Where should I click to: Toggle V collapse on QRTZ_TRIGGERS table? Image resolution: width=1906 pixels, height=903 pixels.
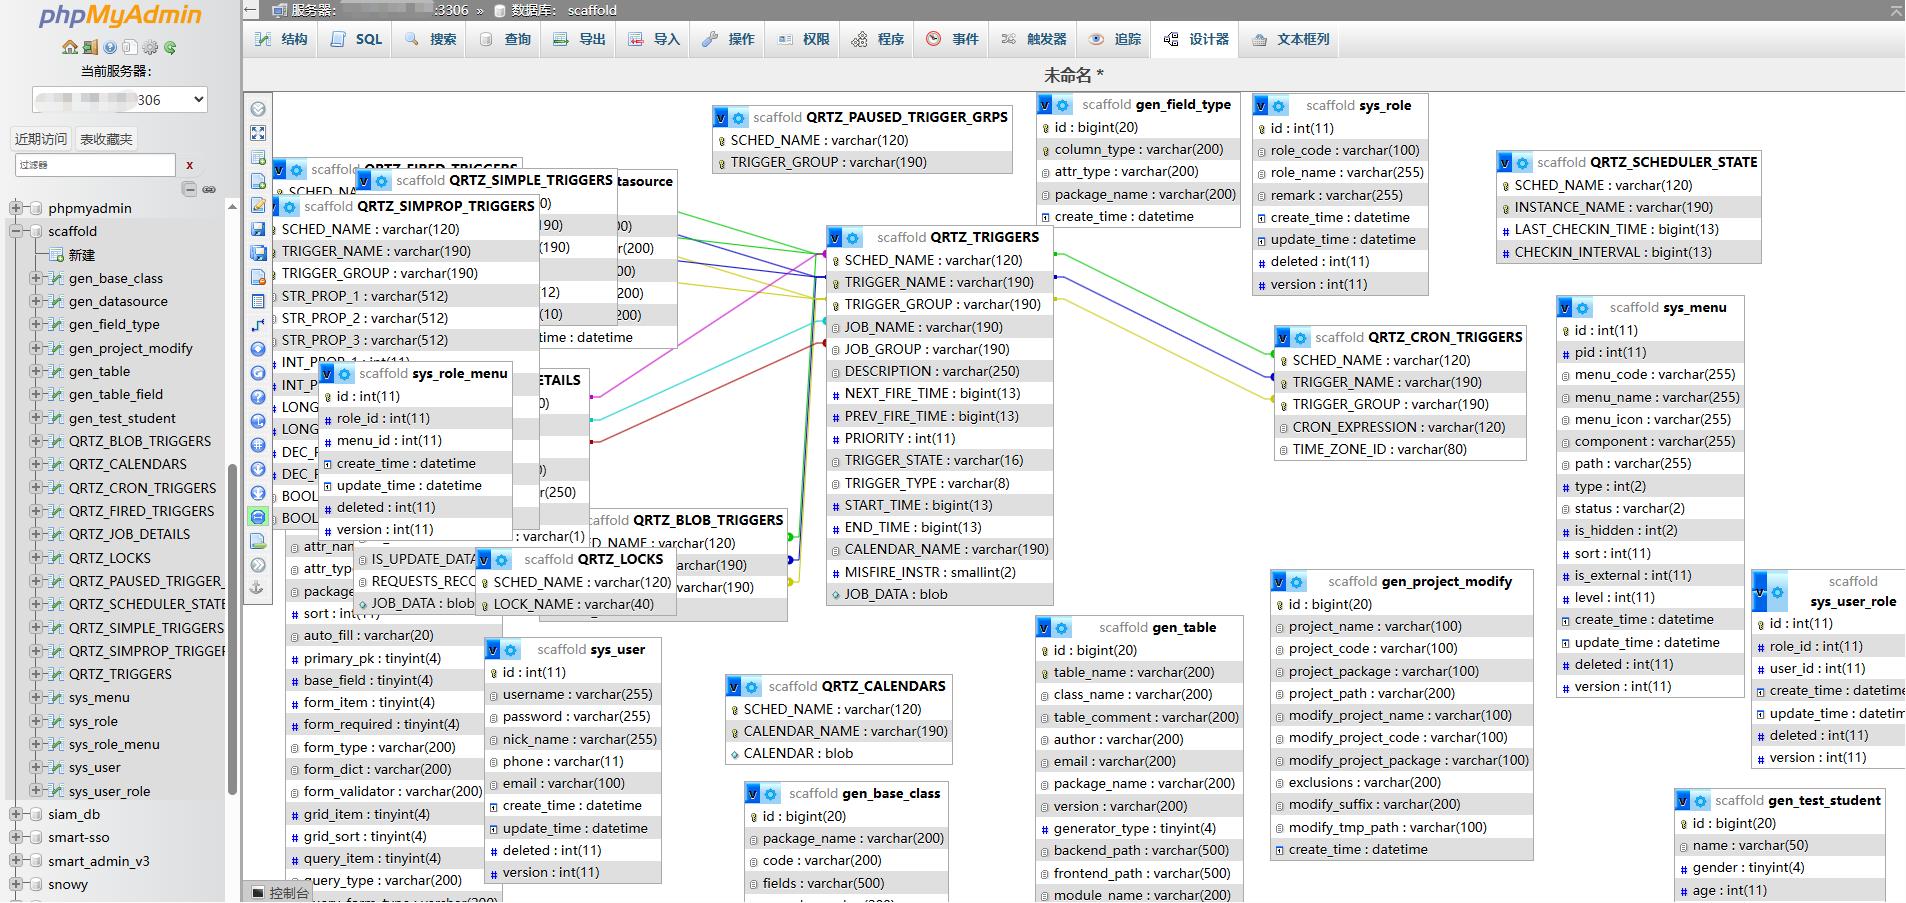[835, 238]
